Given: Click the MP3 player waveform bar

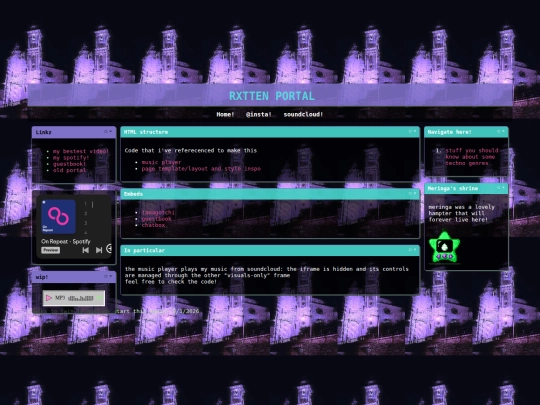Looking at the screenshot, I should click(81, 298).
